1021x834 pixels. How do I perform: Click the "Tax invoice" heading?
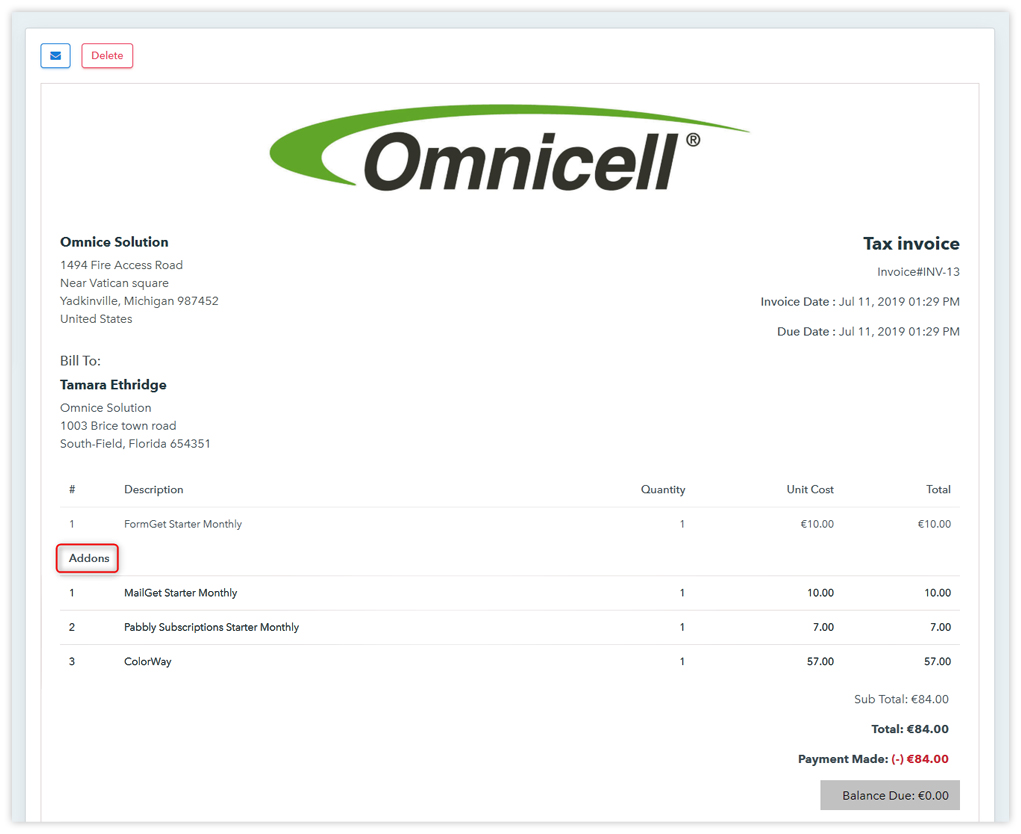[911, 243]
